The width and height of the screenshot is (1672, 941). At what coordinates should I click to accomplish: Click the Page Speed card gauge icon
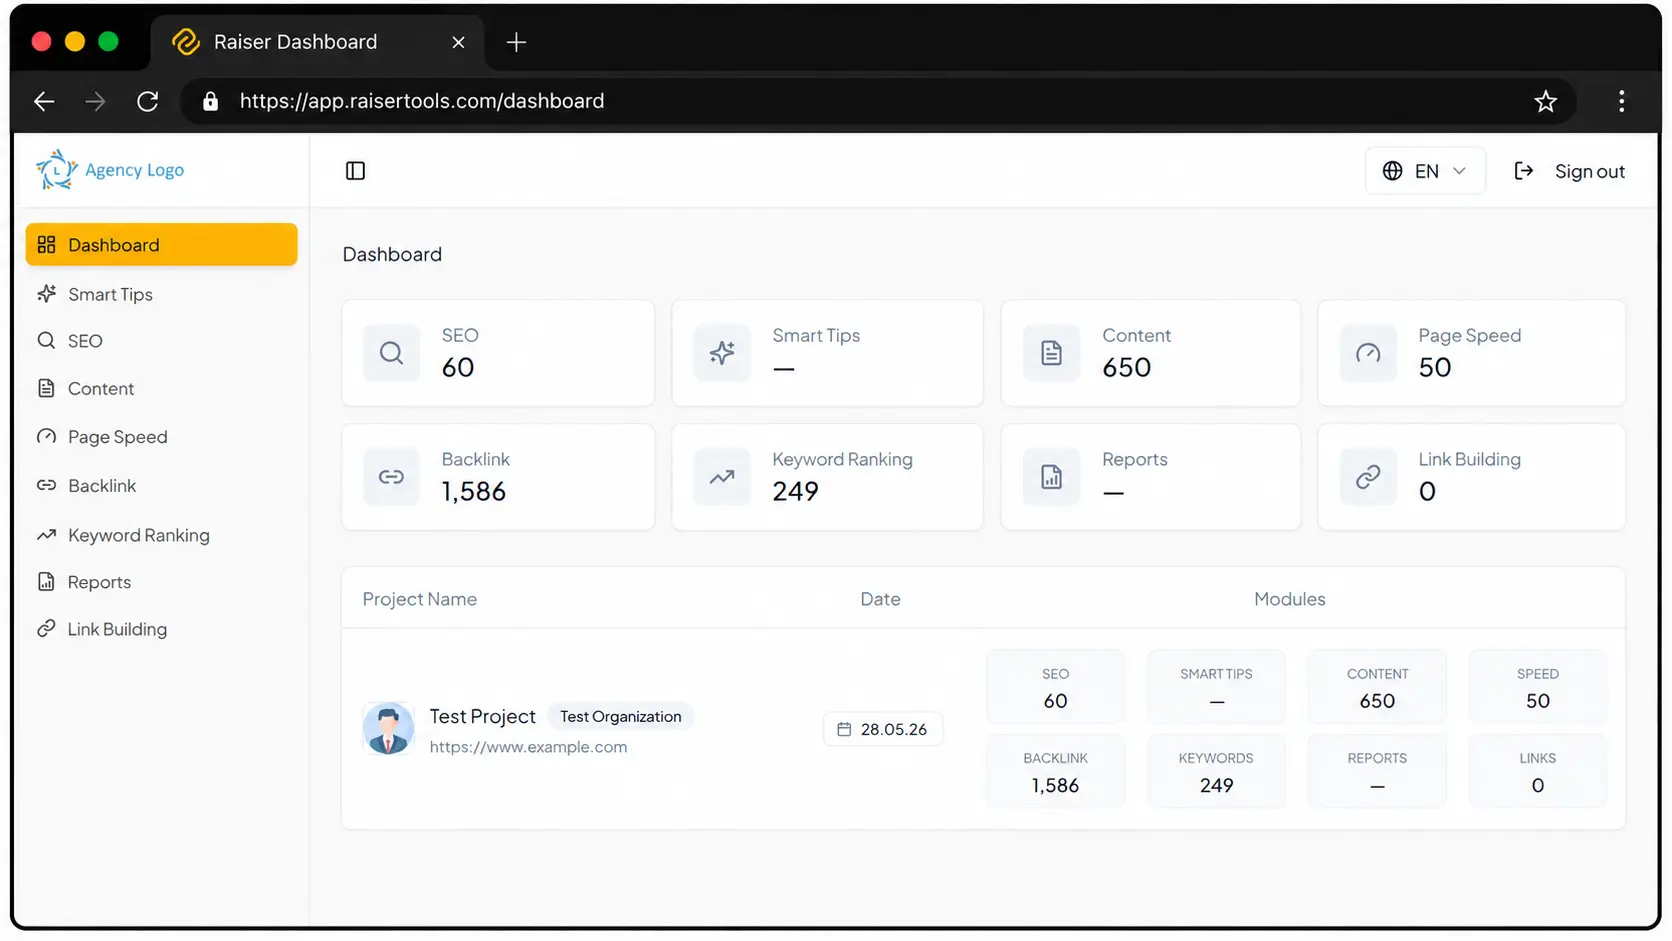pyautogui.click(x=1368, y=353)
